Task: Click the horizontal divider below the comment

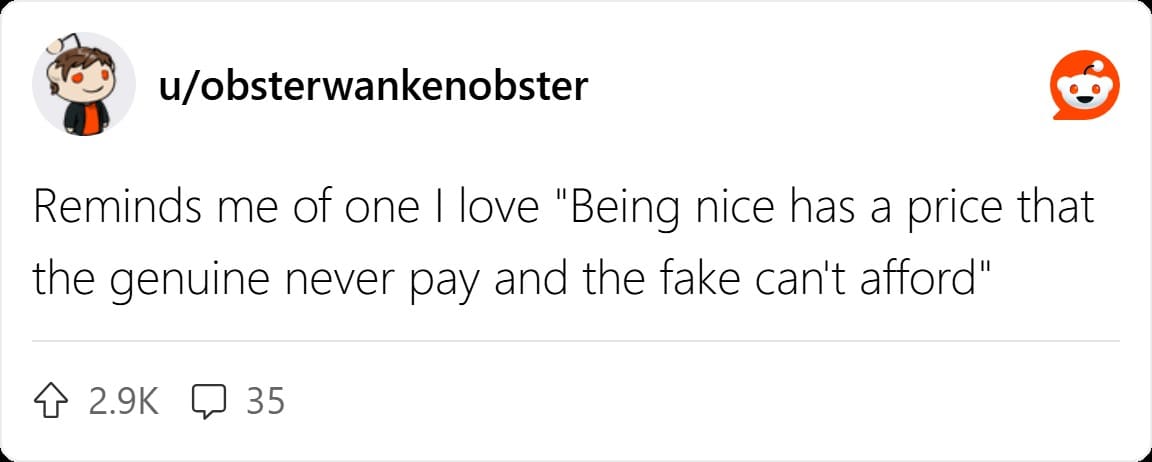Action: (x=576, y=341)
